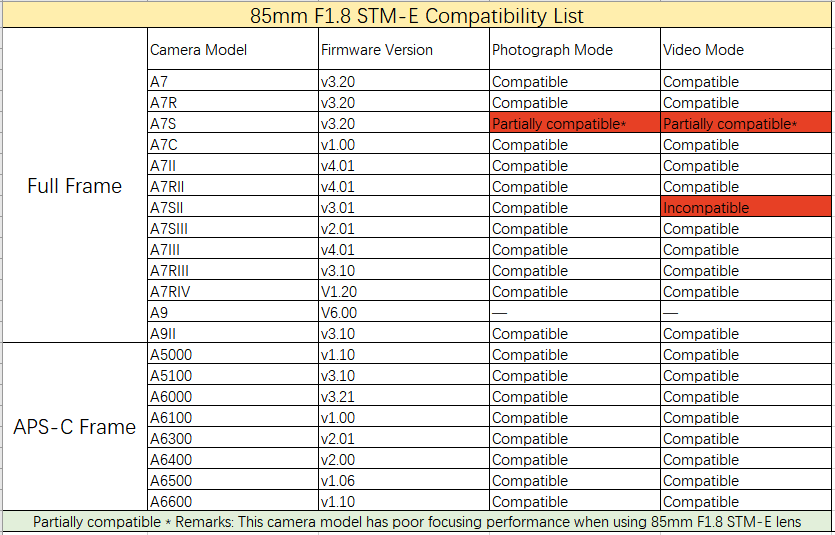Select the A6600 camera model cell
The image size is (835, 535).
coord(232,502)
